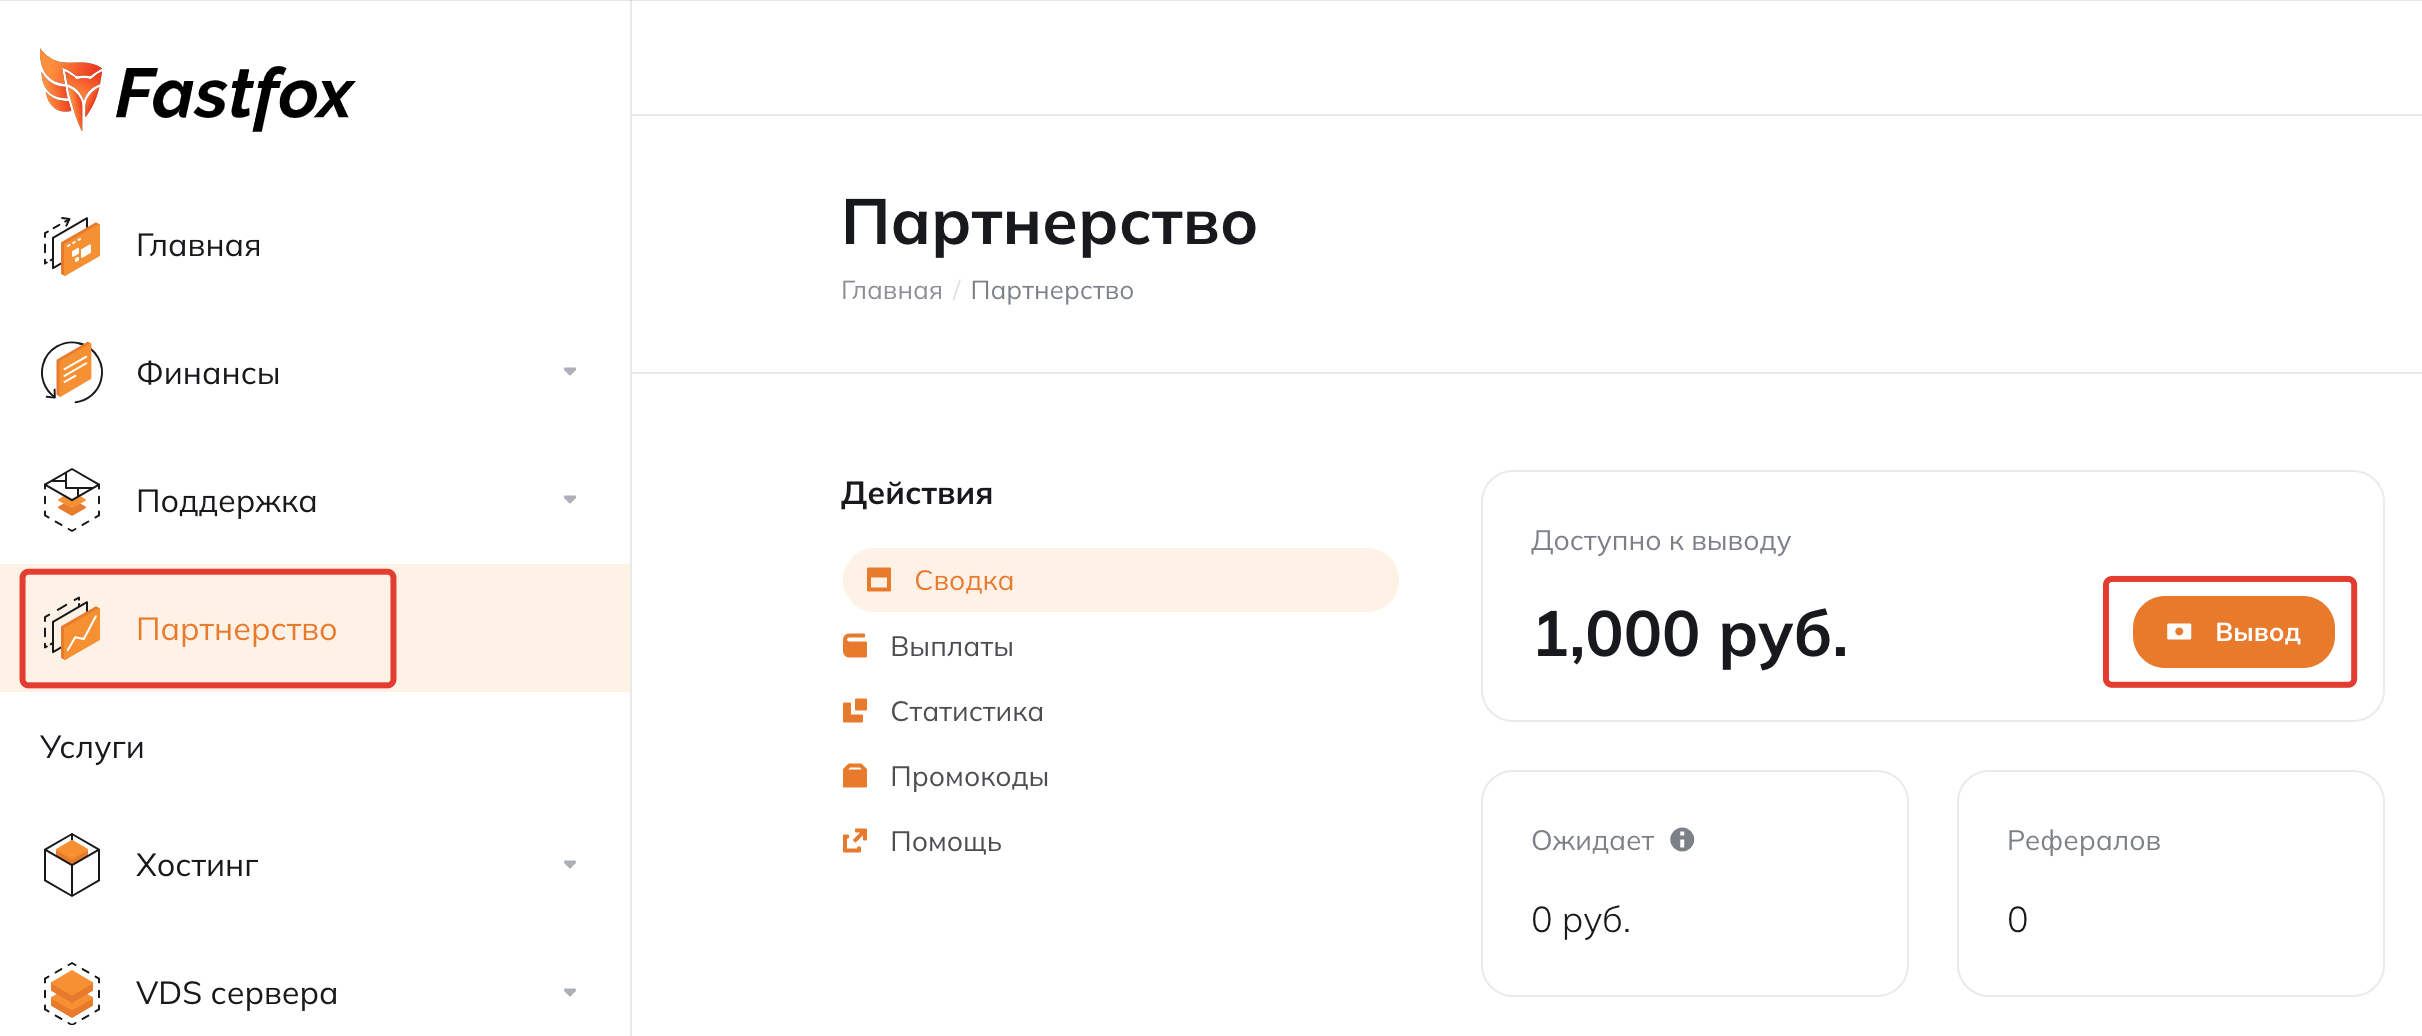The width and height of the screenshot is (2422, 1036).
Task: Expand the Финансы submenu arrow
Action: click(x=570, y=372)
